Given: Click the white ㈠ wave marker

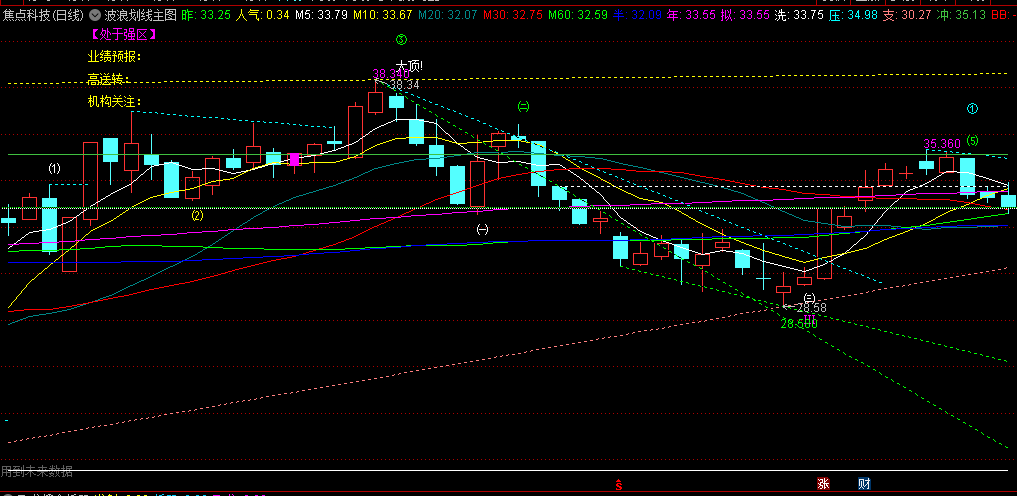Looking at the screenshot, I should pos(482,229).
